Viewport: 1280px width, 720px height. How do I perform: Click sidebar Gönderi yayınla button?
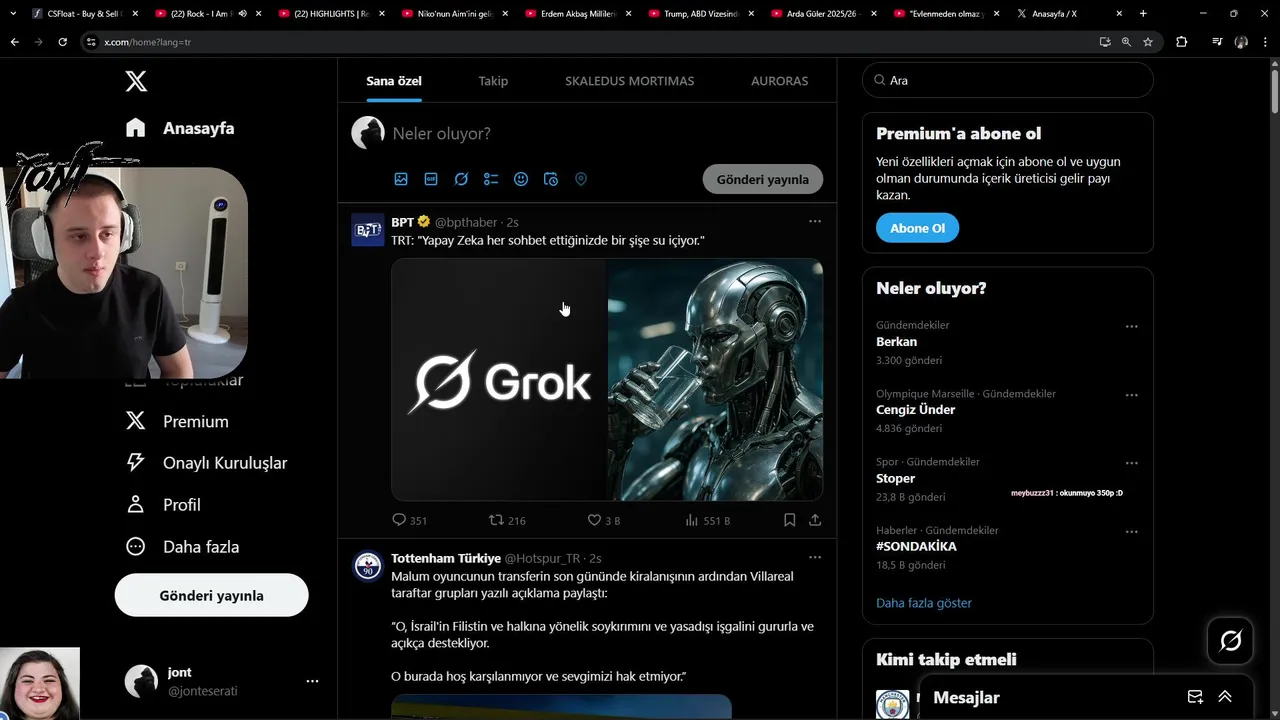coord(212,595)
